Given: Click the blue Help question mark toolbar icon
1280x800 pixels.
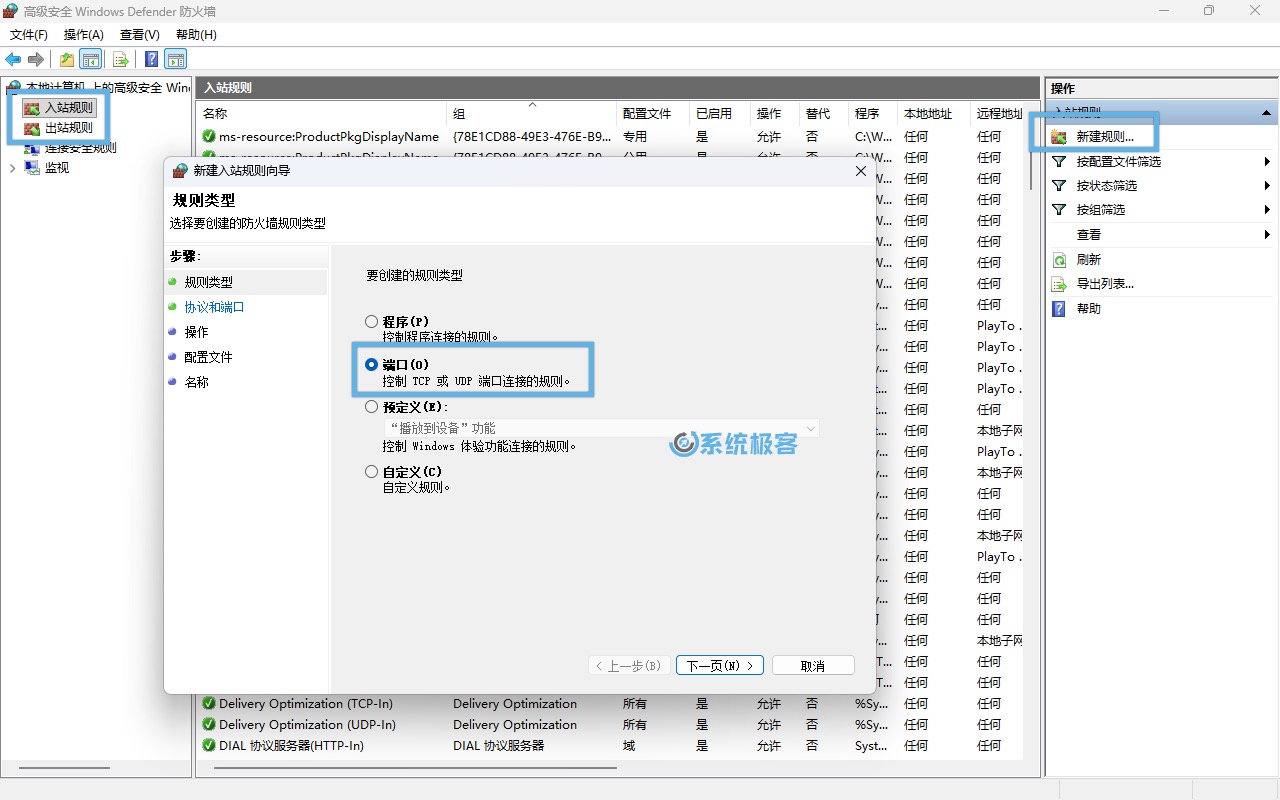Looking at the screenshot, I should (151, 60).
